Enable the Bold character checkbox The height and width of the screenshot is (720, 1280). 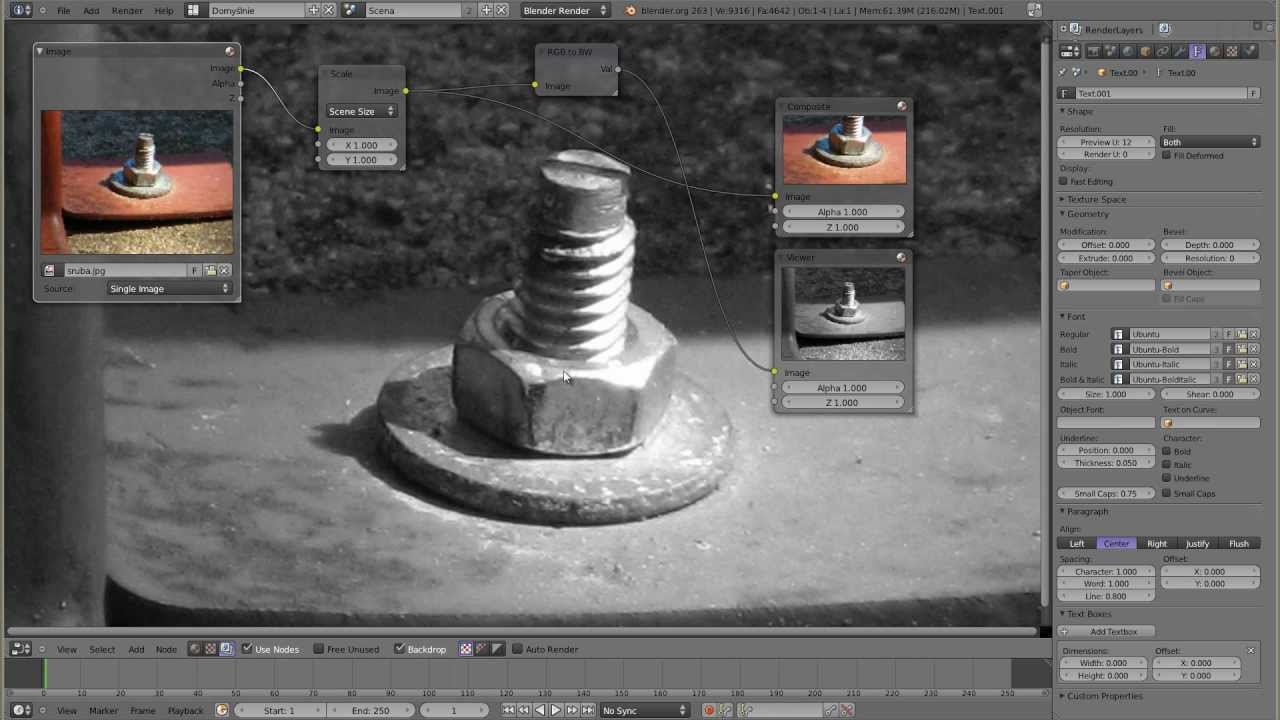(x=1167, y=451)
